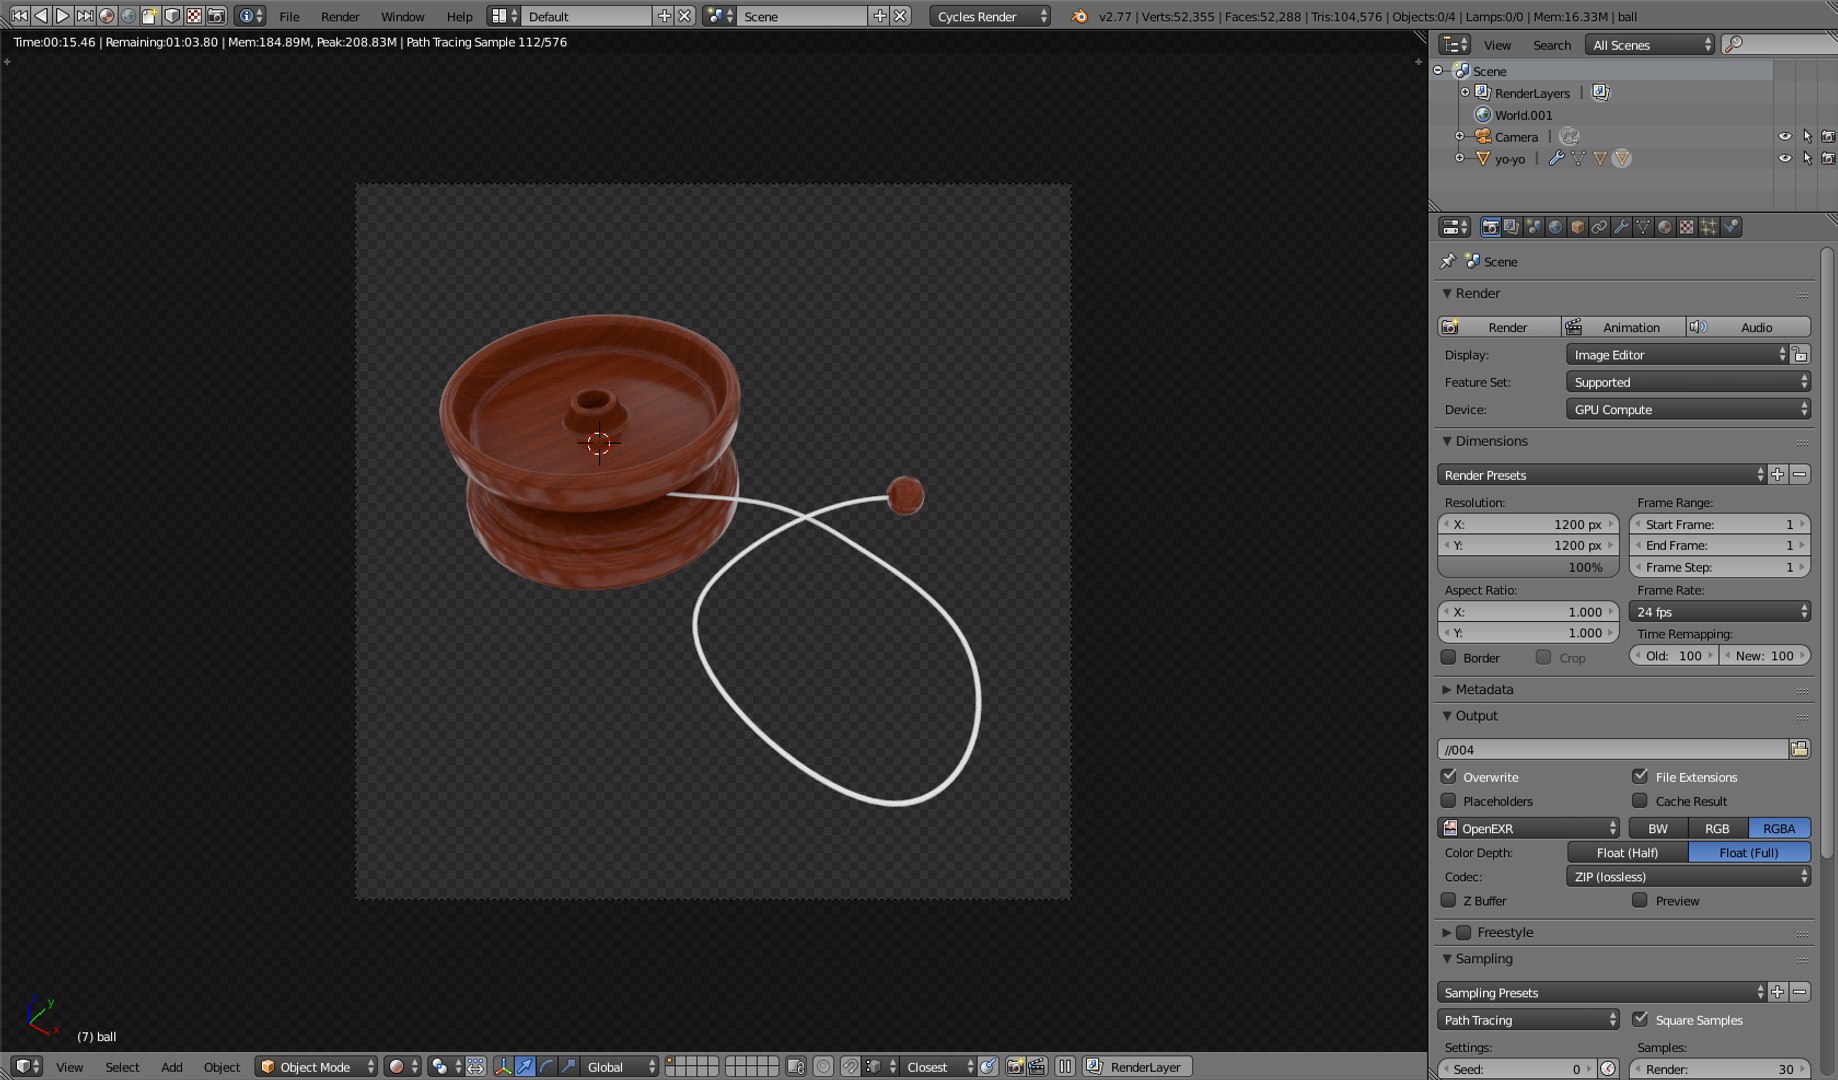Select RGB color mode button
This screenshot has height=1080, width=1838.
(x=1717, y=828)
